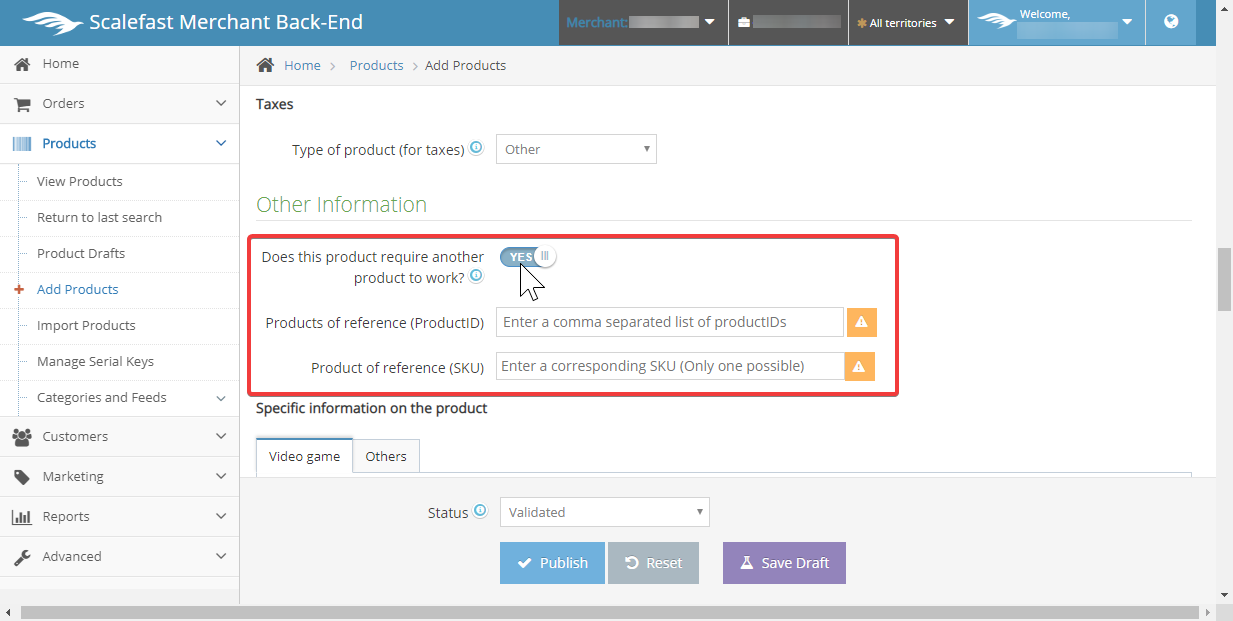Image resolution: width=1233 pixels, height=621 pixels.
Task: Toggle the 'require another product' YES switch
Action: pos(528,256)
